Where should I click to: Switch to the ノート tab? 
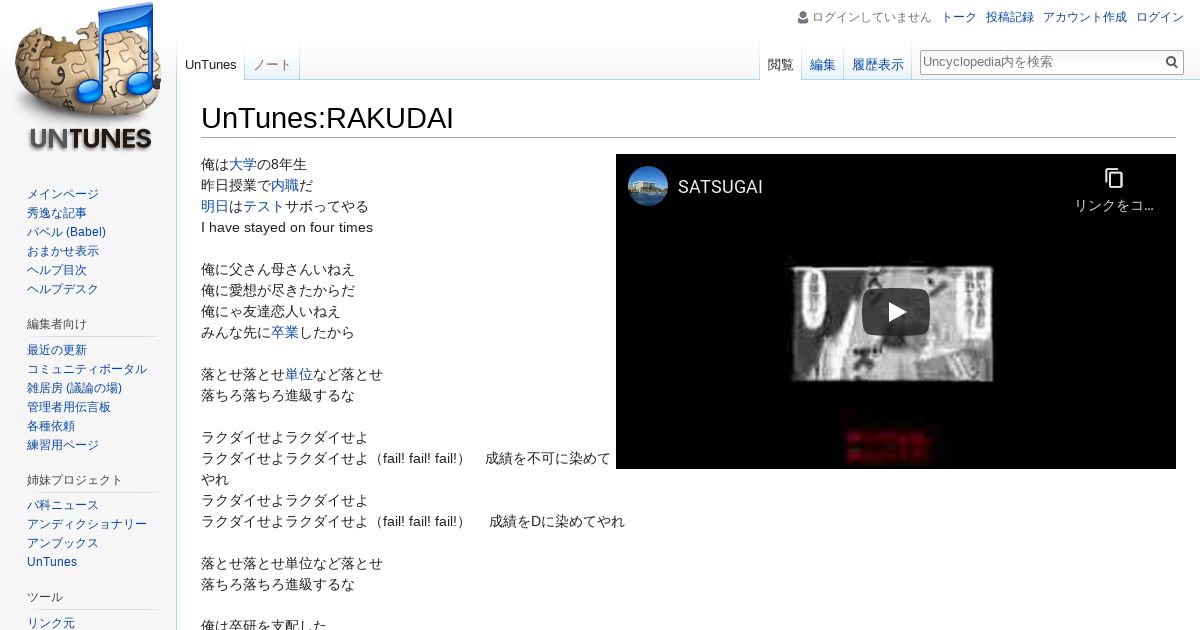[x=272, y=65]
